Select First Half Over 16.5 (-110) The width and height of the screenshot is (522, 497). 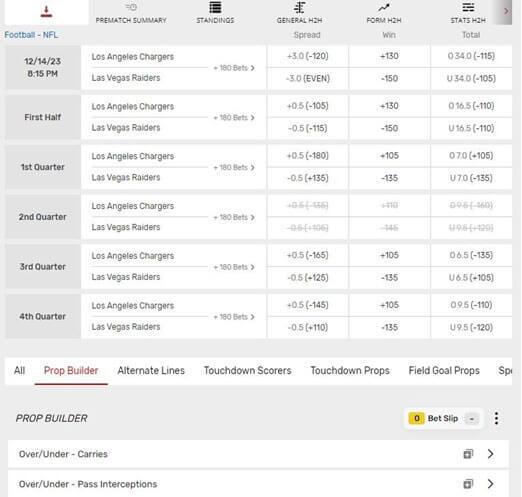tap(471, 106)
